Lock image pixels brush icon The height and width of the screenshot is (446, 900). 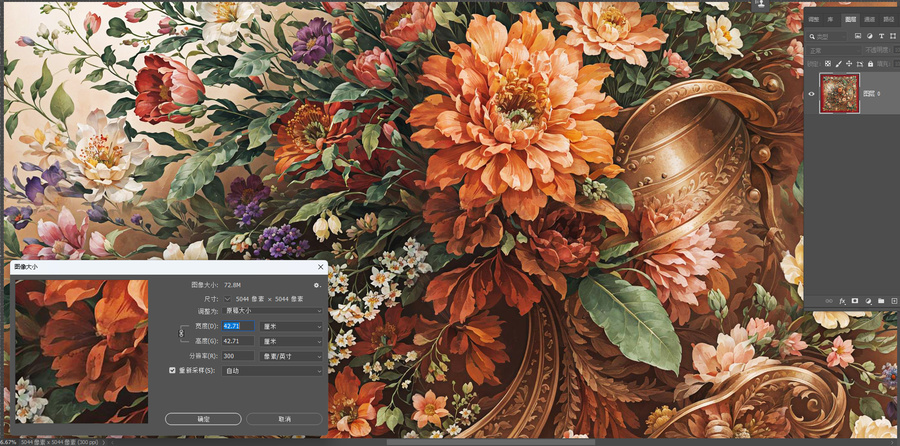838,64
